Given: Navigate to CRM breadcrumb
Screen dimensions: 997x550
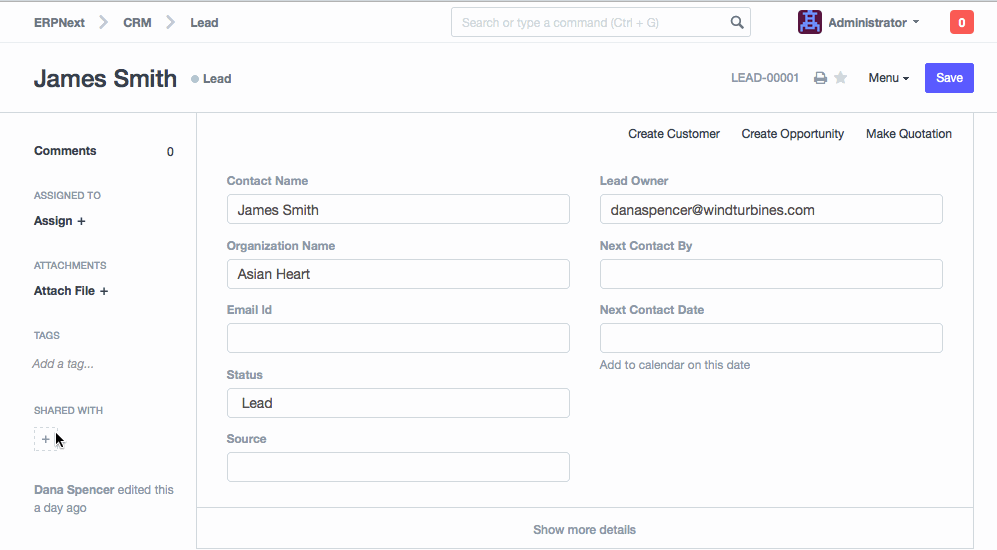Looking at the screenshot, I should click(137, 22).
